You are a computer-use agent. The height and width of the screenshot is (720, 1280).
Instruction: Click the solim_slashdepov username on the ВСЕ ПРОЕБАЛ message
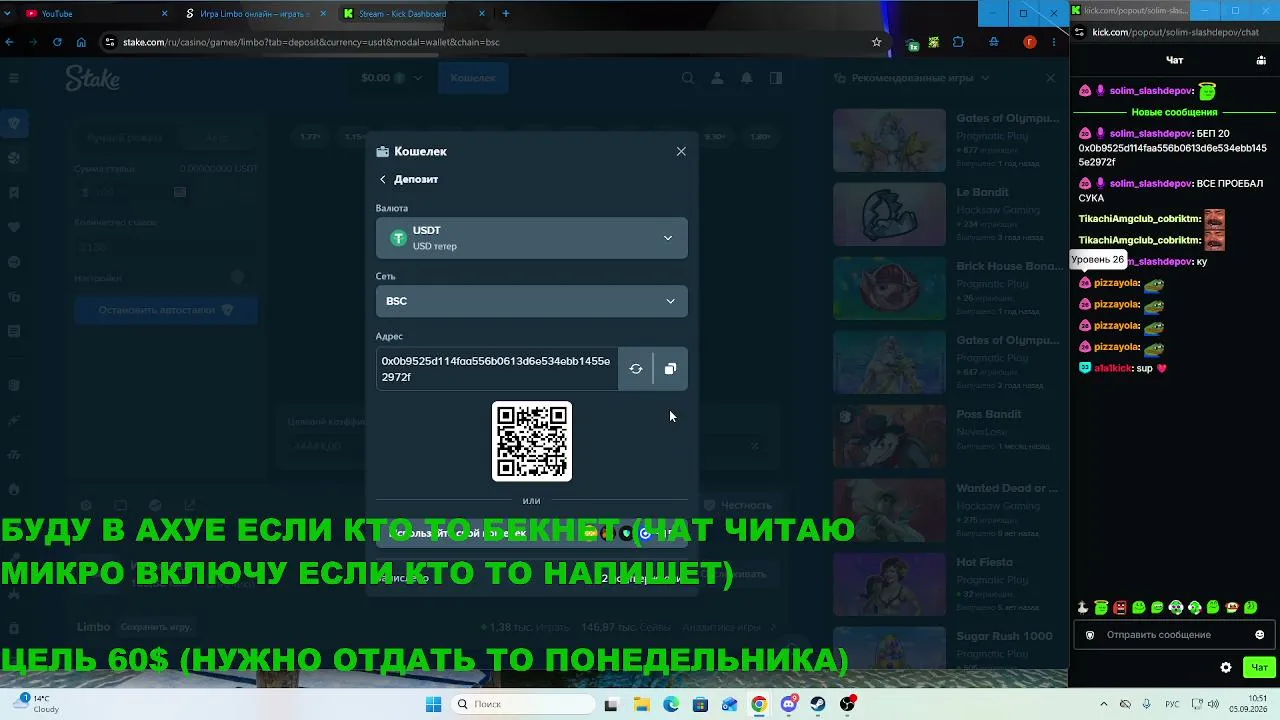(1151, 184)
